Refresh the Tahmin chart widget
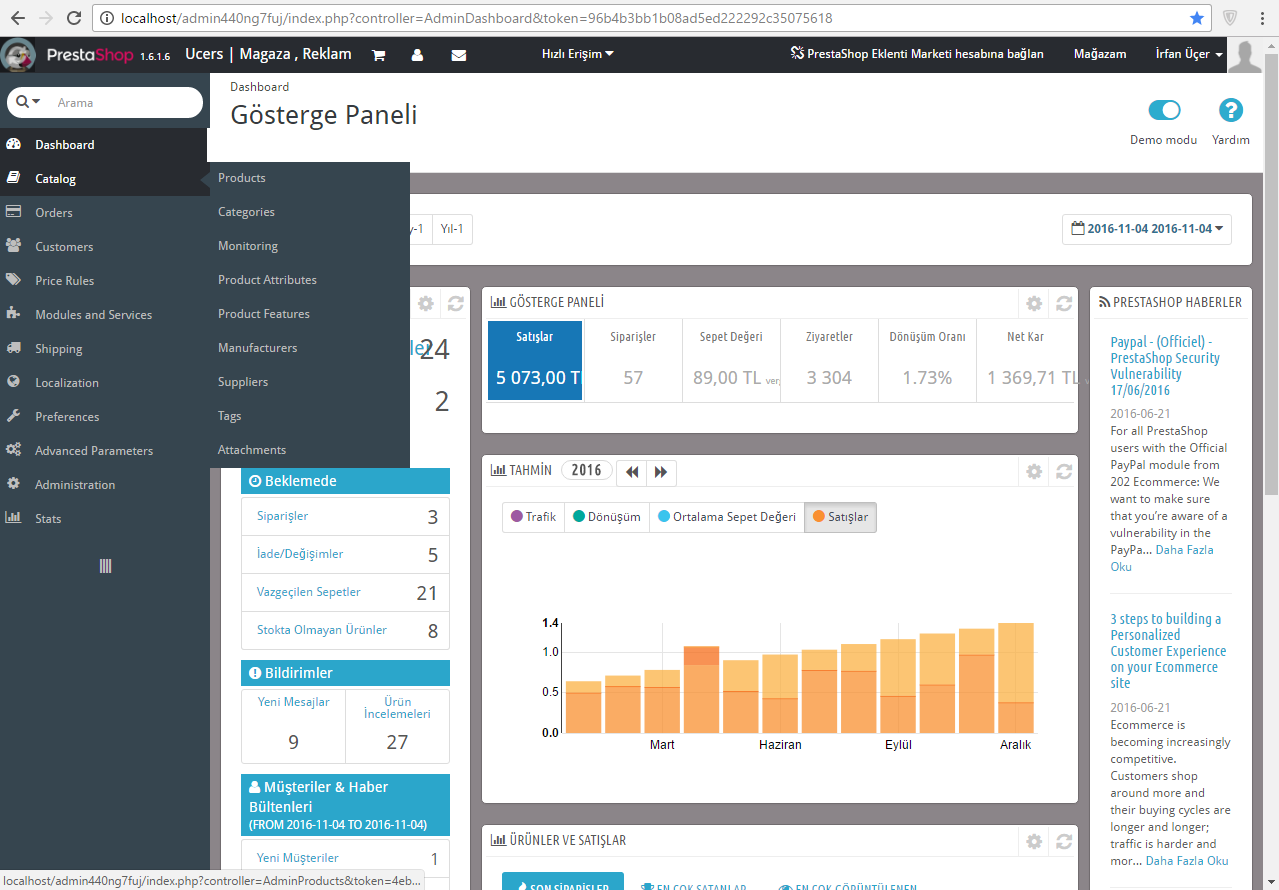 click(1064, 471)
